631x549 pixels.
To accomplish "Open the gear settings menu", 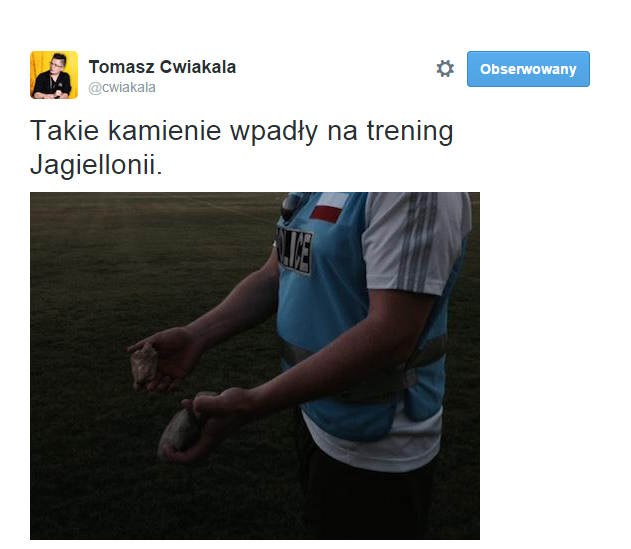I will [x=445, y=69].
